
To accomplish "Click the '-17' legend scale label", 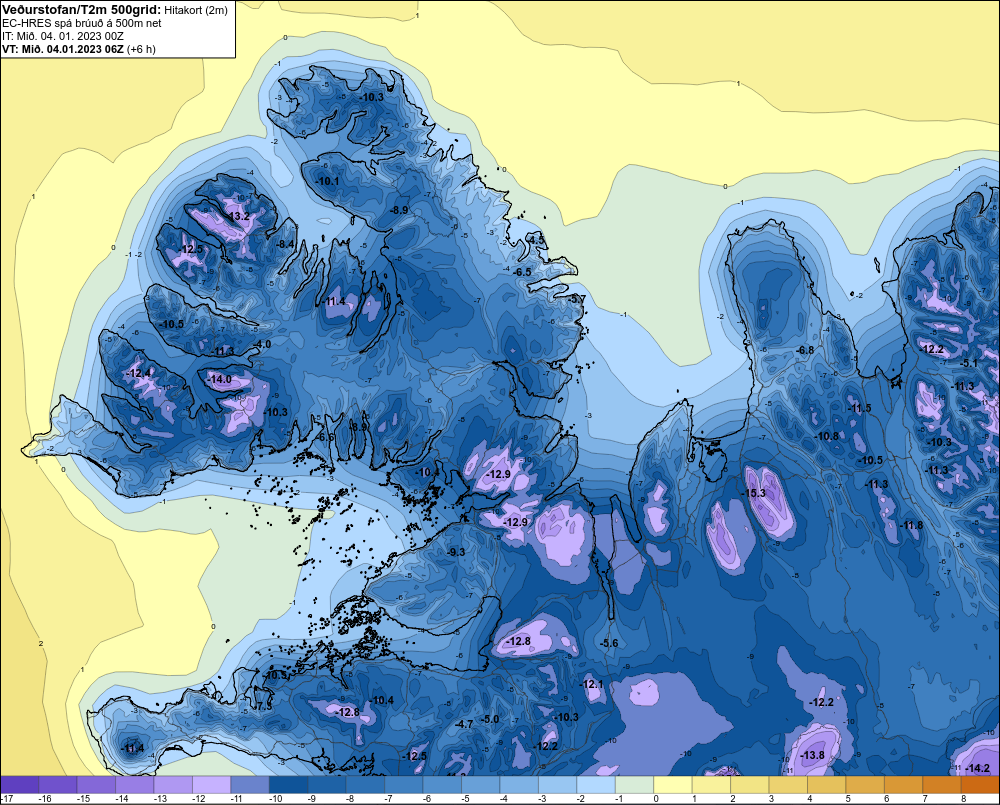I will 7,799.
